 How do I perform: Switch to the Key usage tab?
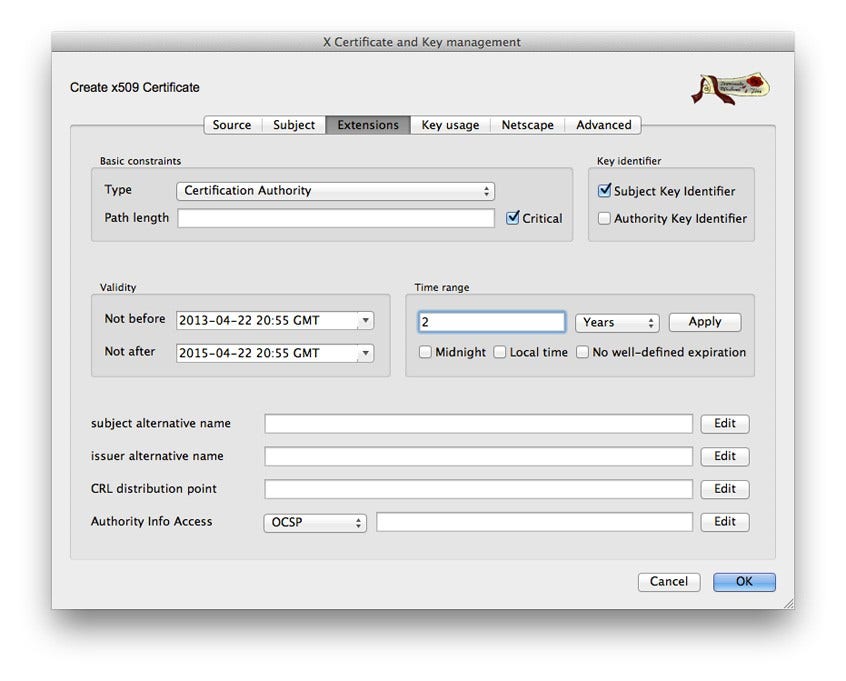click(451, 125)
